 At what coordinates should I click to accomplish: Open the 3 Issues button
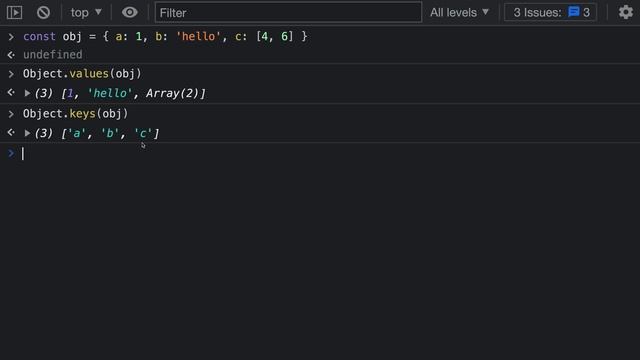(551, 13)
